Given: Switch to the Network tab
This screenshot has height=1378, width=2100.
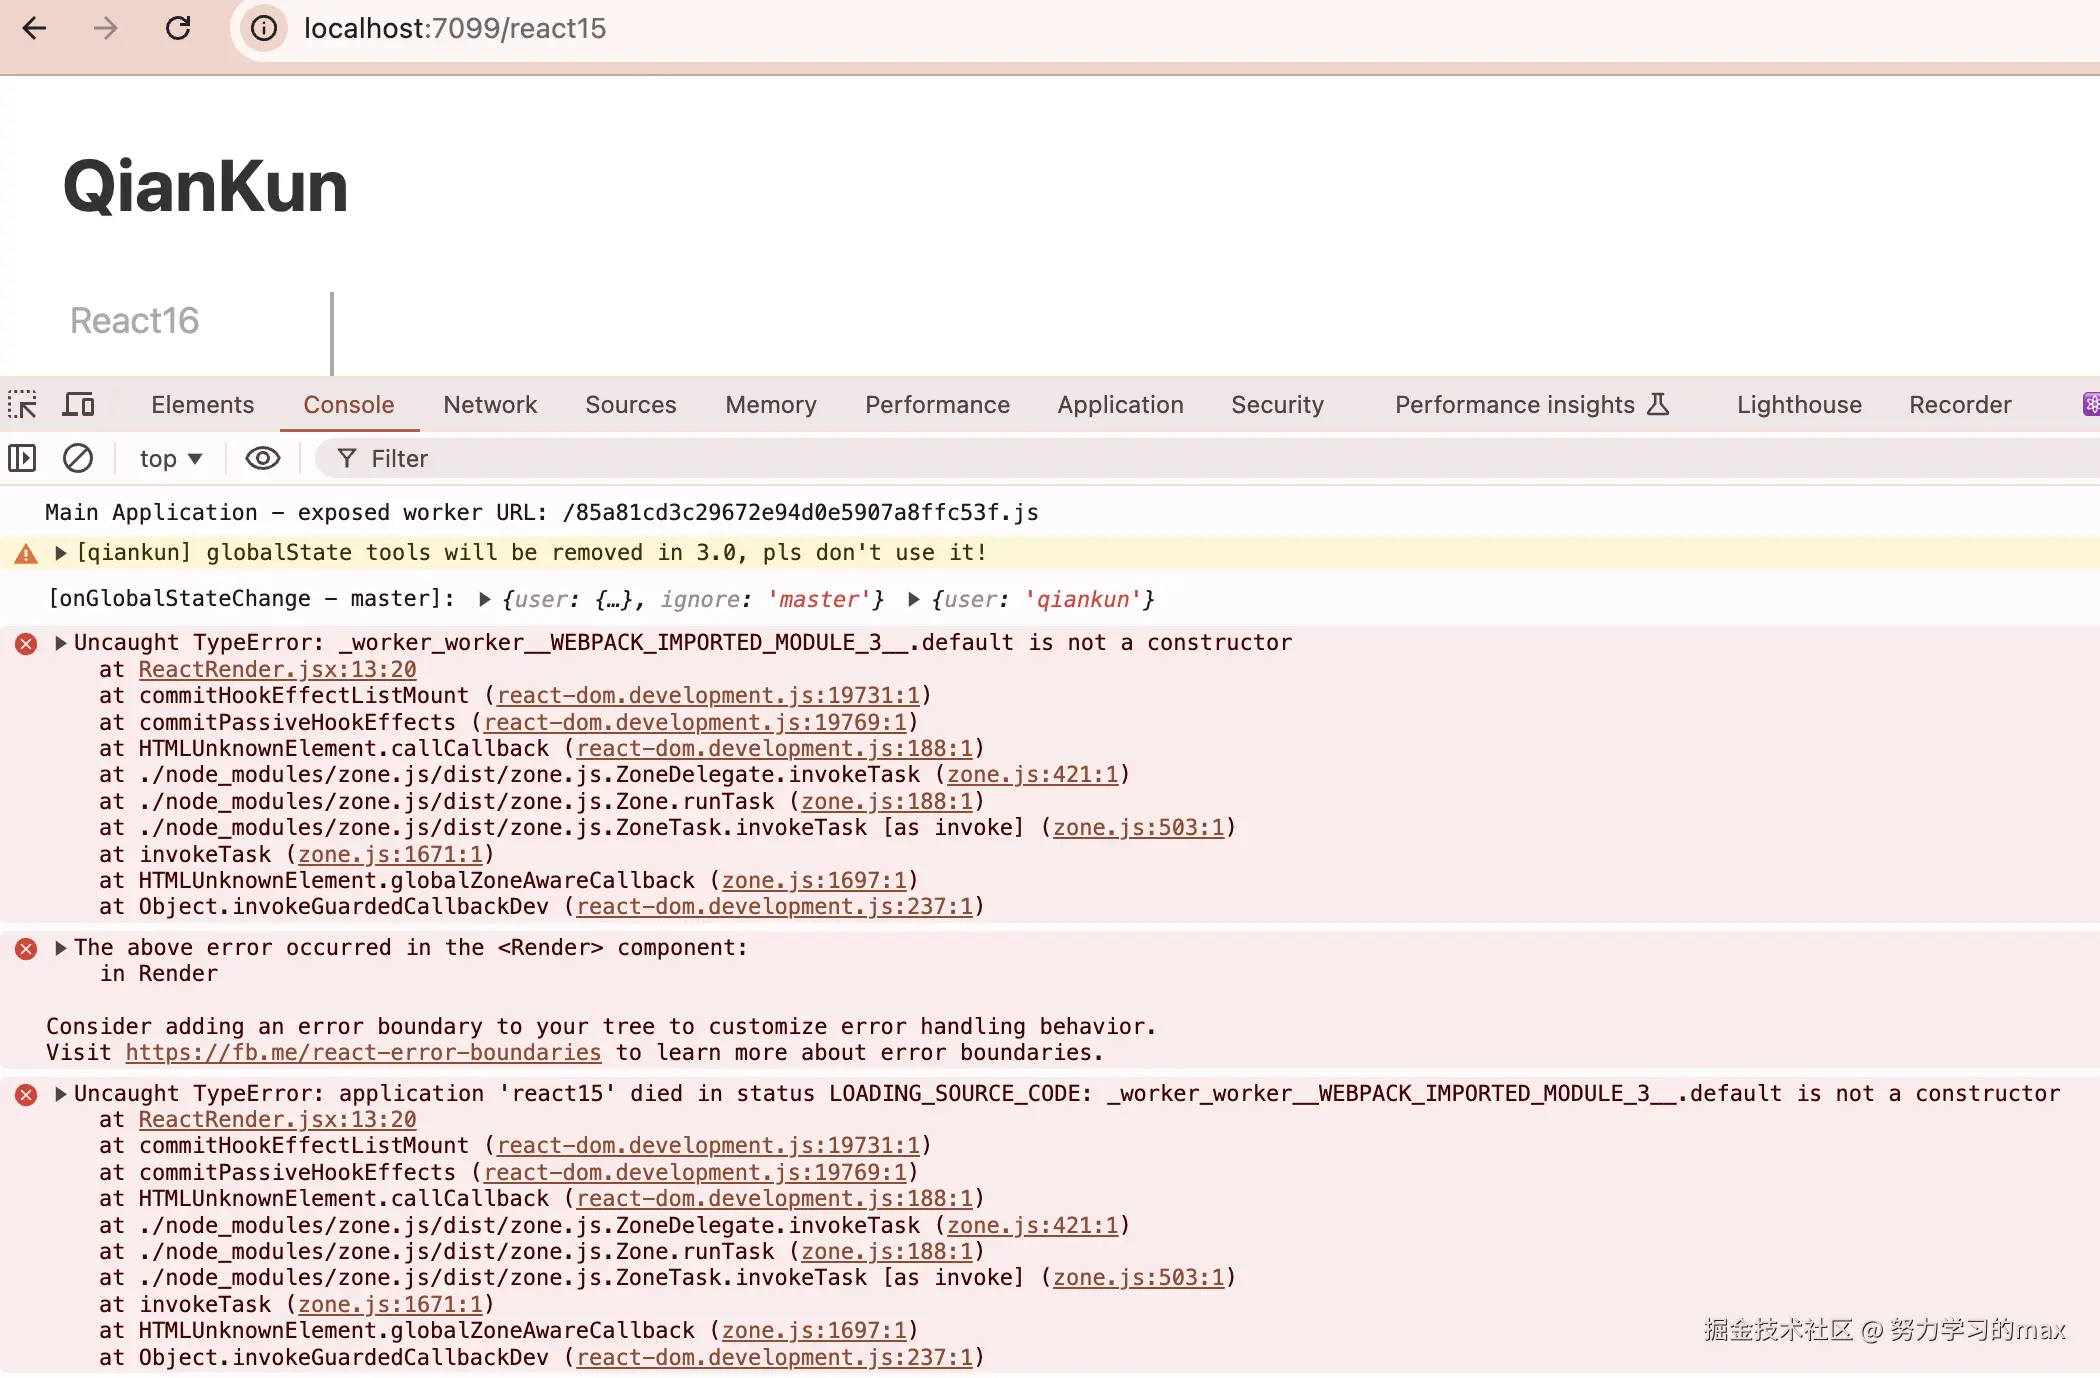Looking at the screenshot, I should 490,405.
